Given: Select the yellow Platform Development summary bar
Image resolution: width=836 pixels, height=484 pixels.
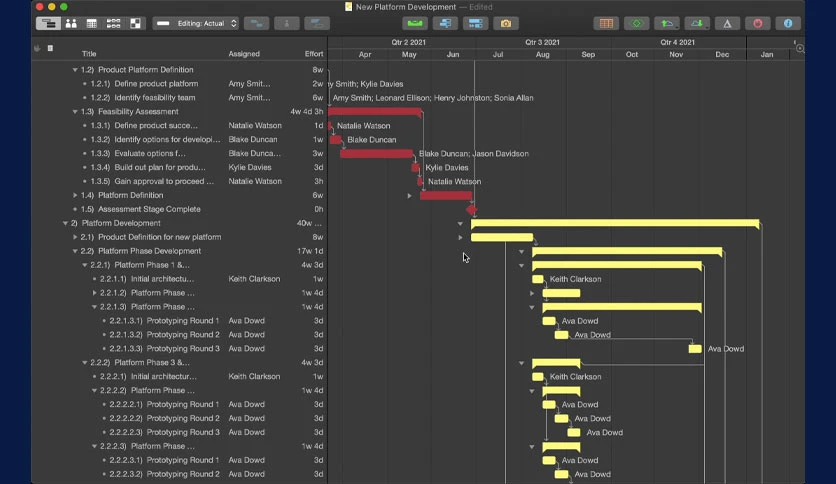Looking at the screenshot, I should pyautogui.click(x=615, y=223).
